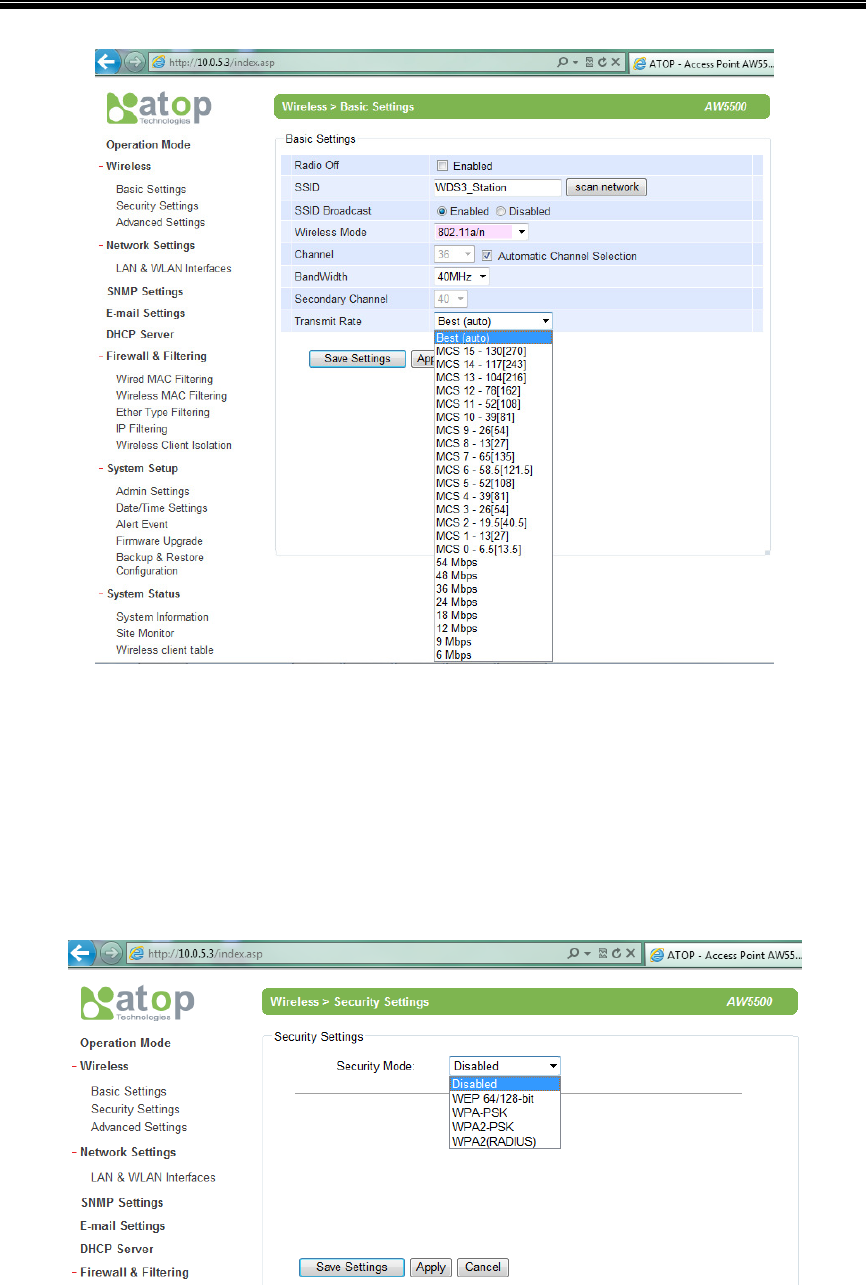Click ATOP Access Point tab, Security Settings browser
Screen dimensions: 866x1285
click(722, 955)
